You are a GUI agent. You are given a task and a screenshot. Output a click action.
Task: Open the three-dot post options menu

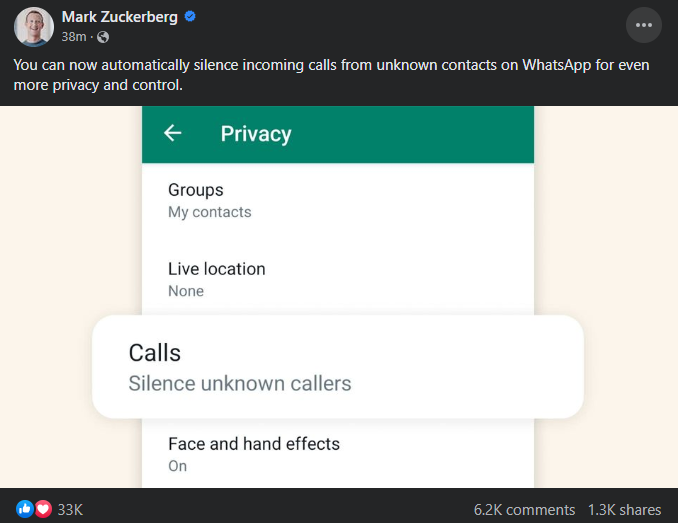[643, 25]
